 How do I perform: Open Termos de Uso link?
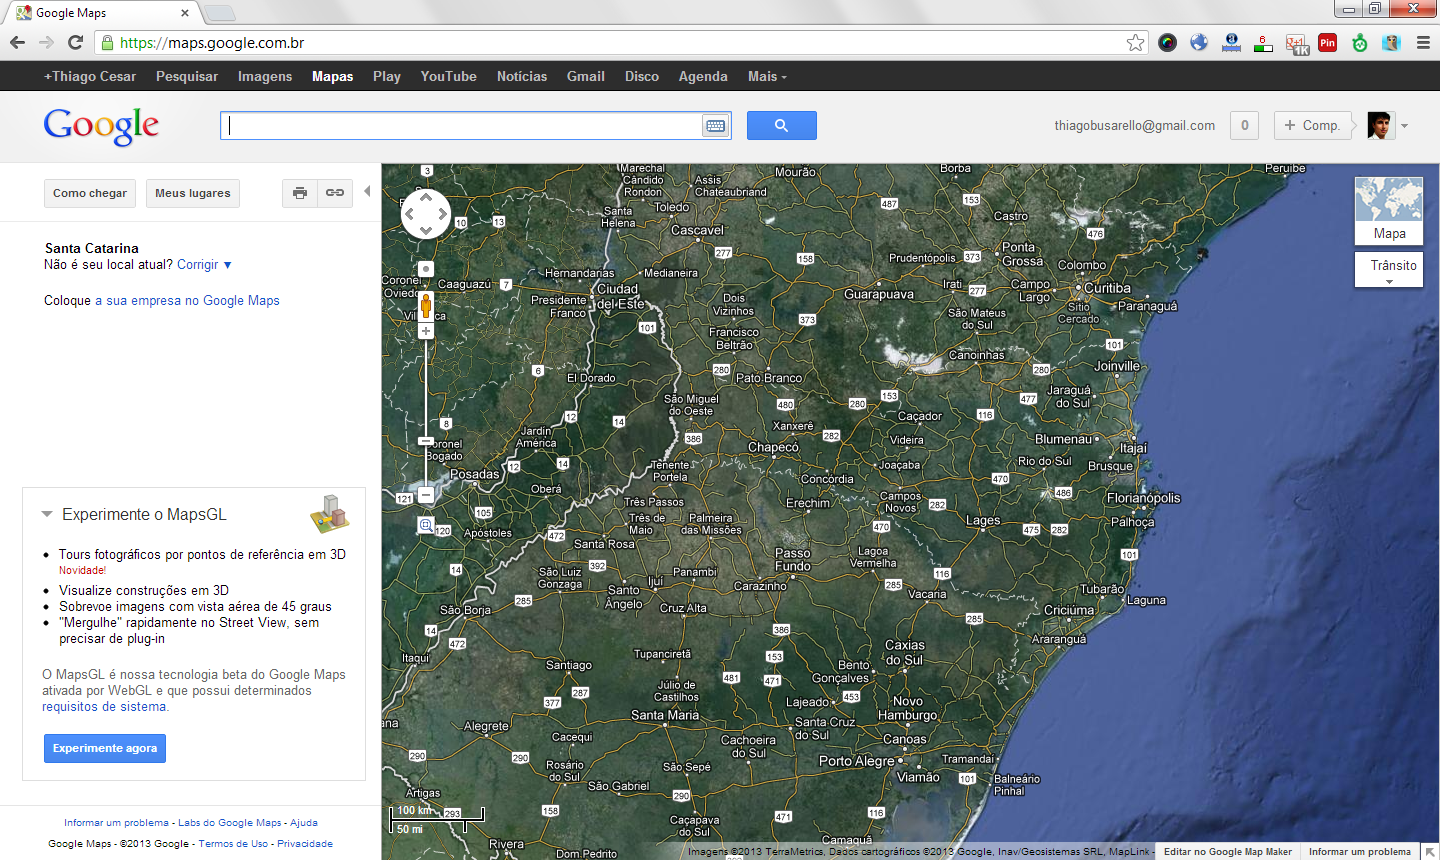[x=233, y=844]
